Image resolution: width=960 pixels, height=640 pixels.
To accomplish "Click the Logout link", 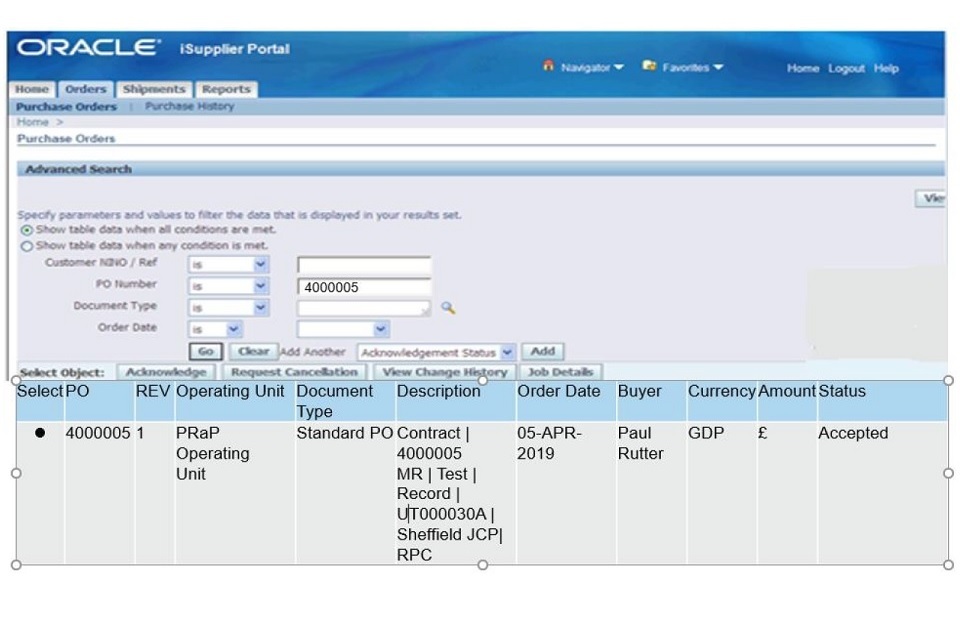I will click(x=846, y=68).
